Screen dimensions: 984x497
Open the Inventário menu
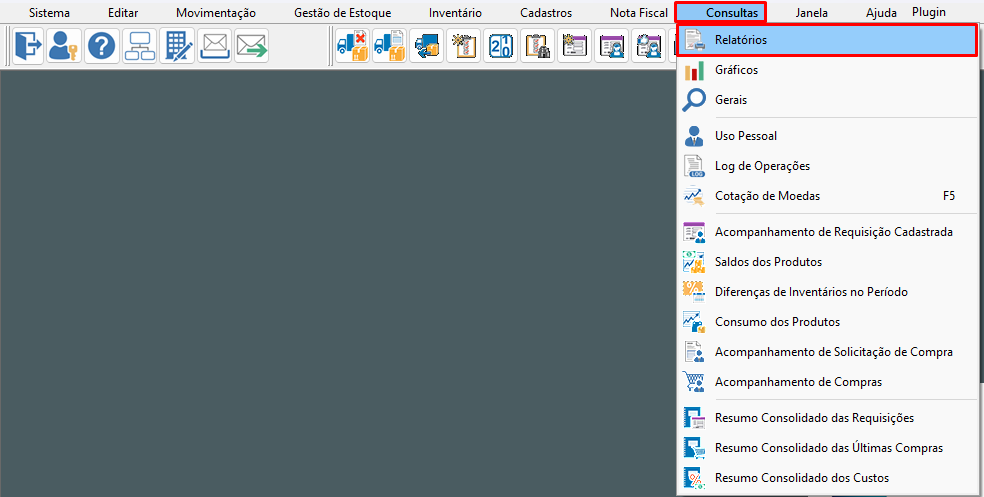456,13
